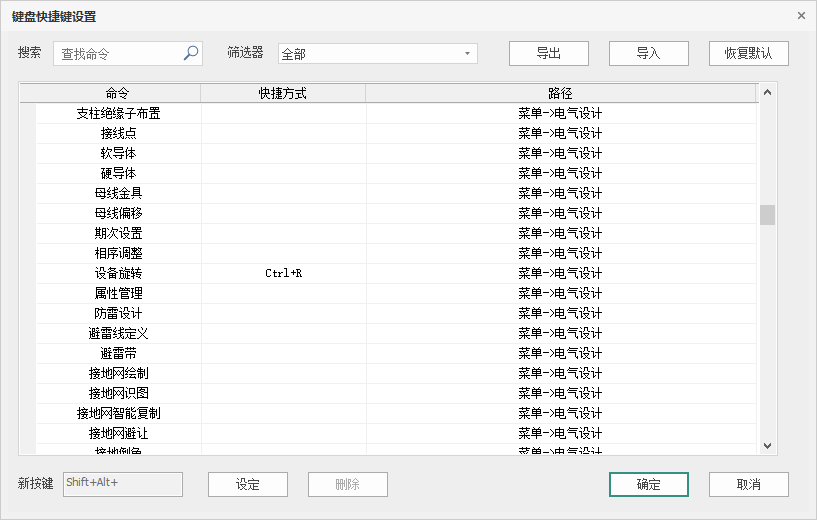Screen dimensions: 817x520
Task: Sort by the 命令 column header
Action: click(x=110, y=93)
